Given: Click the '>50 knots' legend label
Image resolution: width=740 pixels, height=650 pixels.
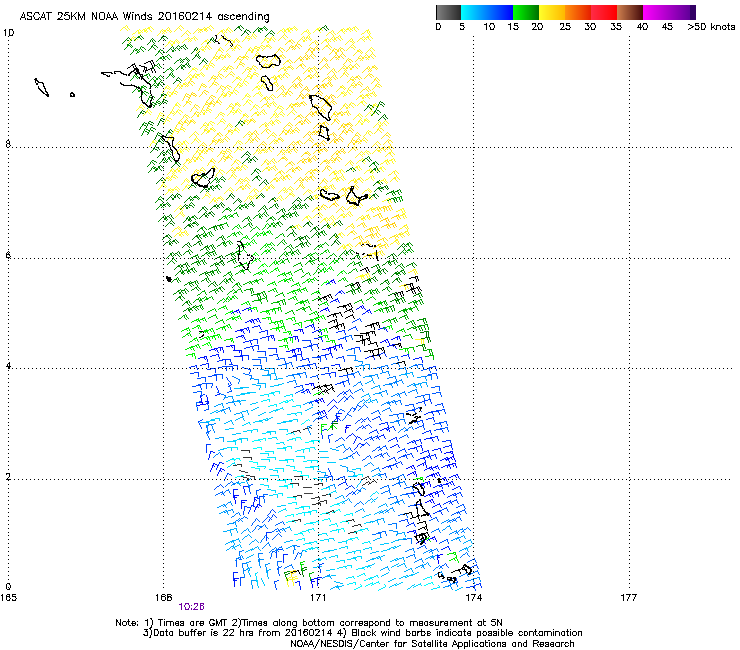Looking at the screenshot, I should [x=711, y=27].
